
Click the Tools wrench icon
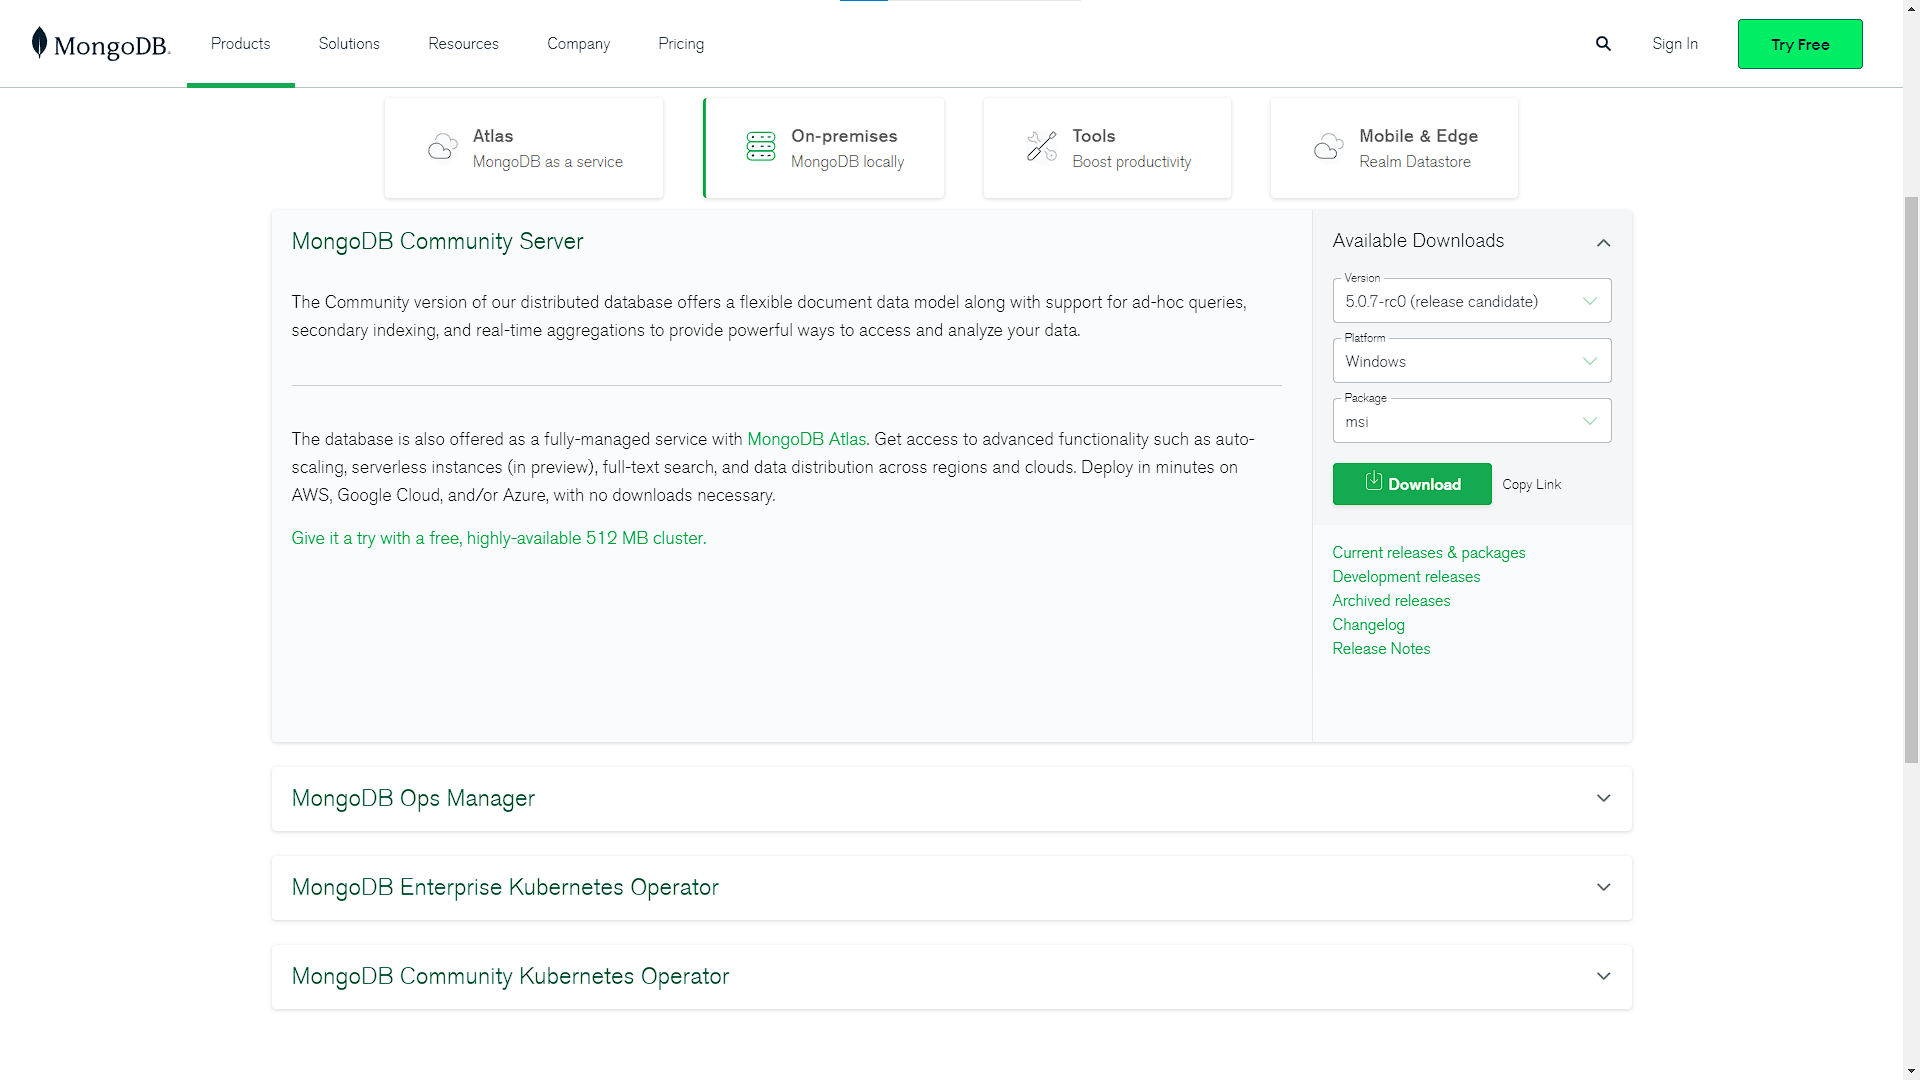pyautogui.click(x=1041, y=147)
